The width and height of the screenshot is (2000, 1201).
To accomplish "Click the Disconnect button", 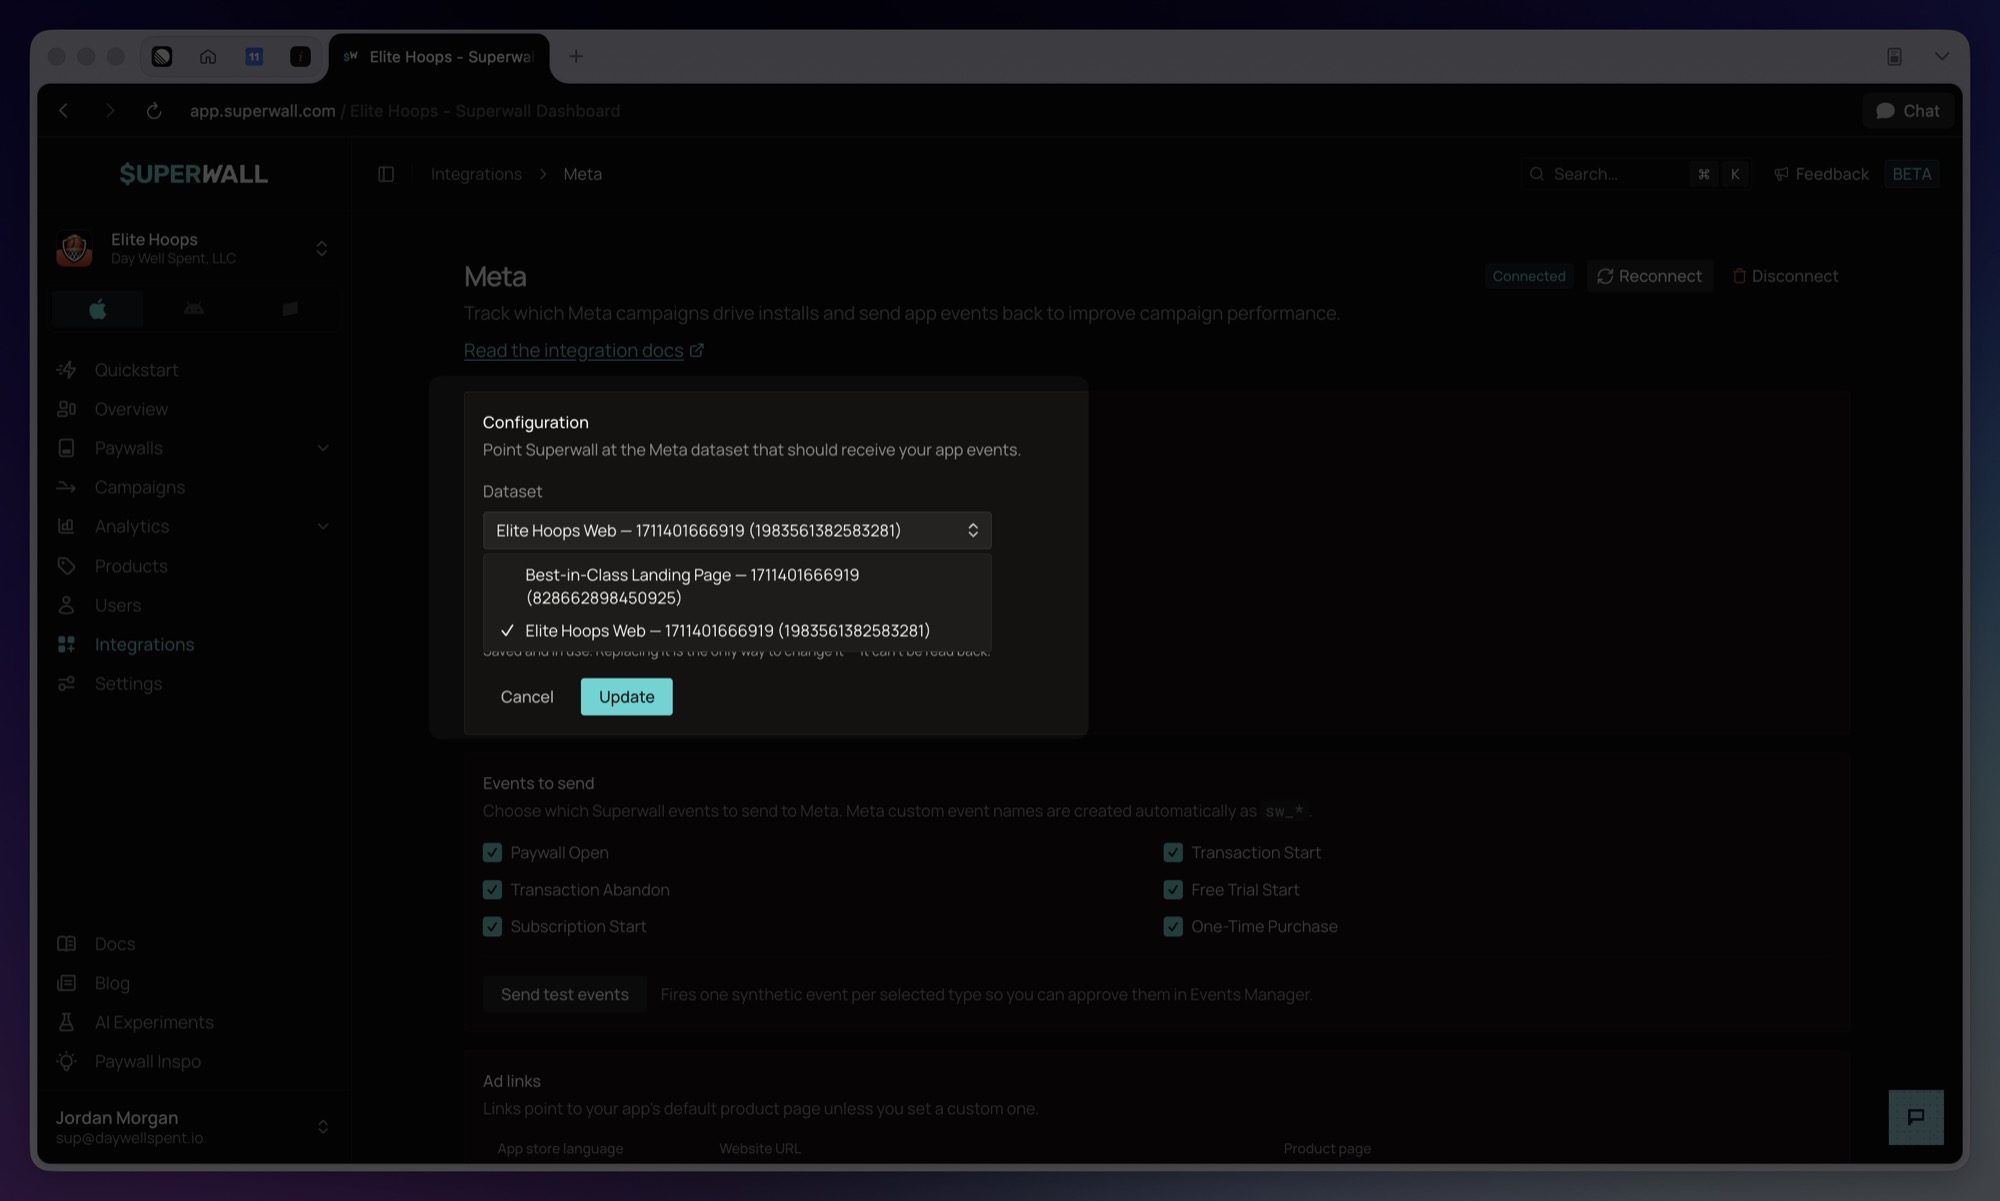I will 1785,276.
